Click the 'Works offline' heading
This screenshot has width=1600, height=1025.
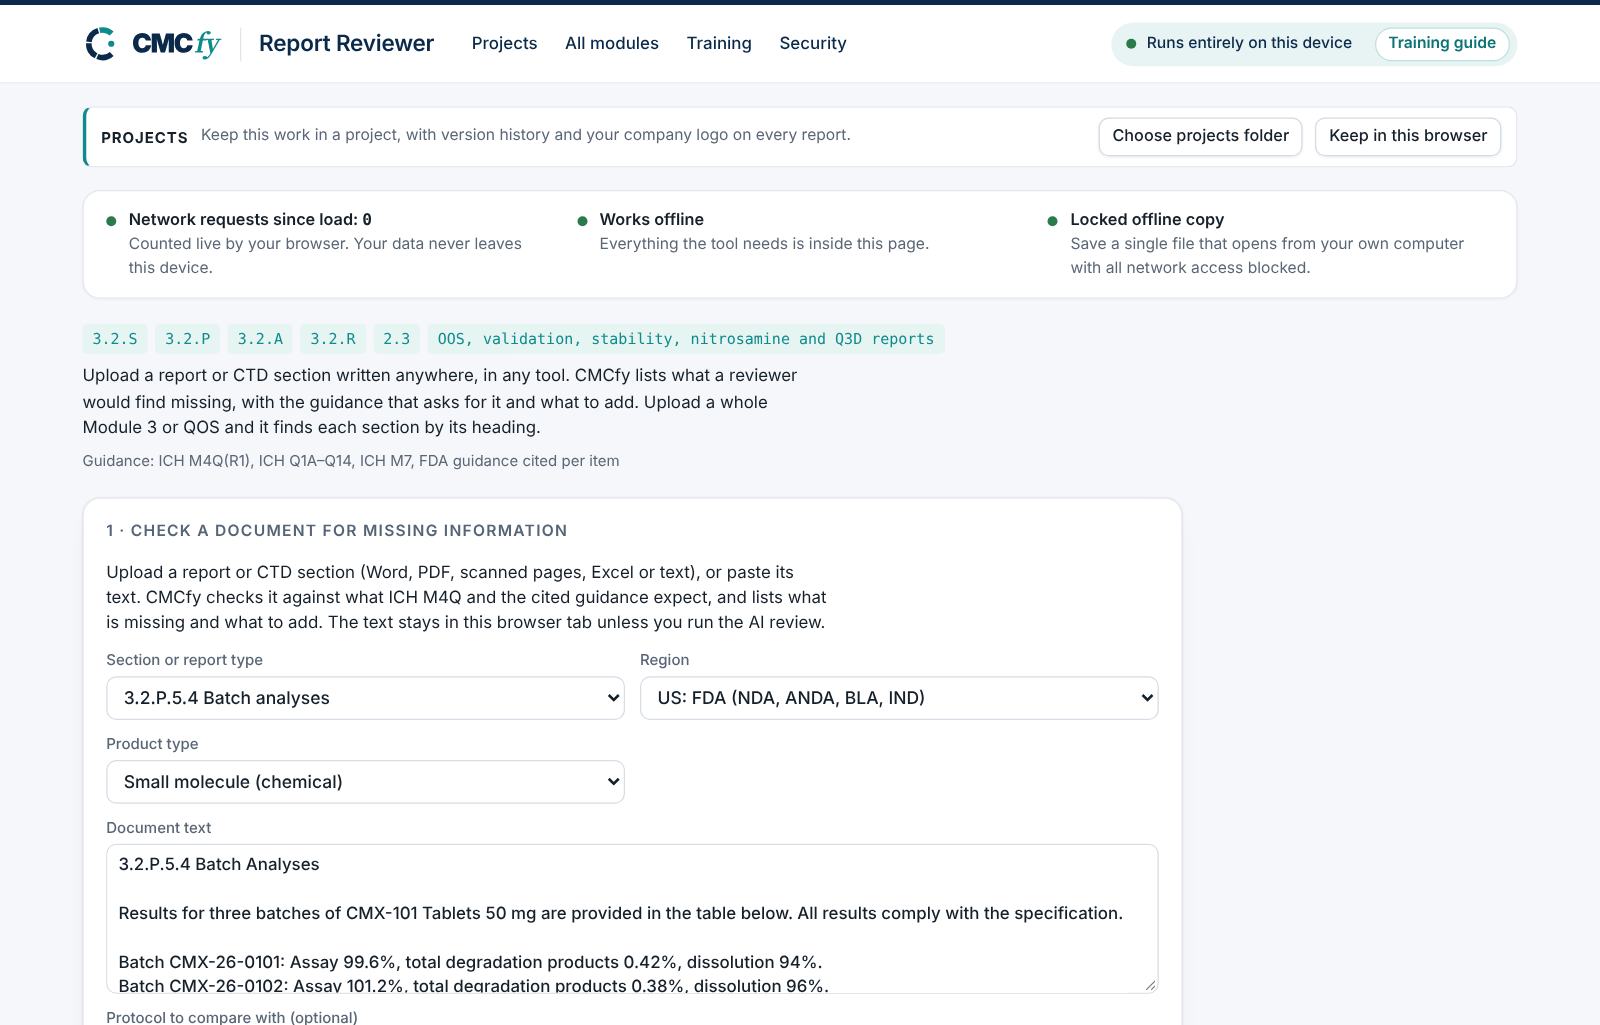tap(652, 220)
